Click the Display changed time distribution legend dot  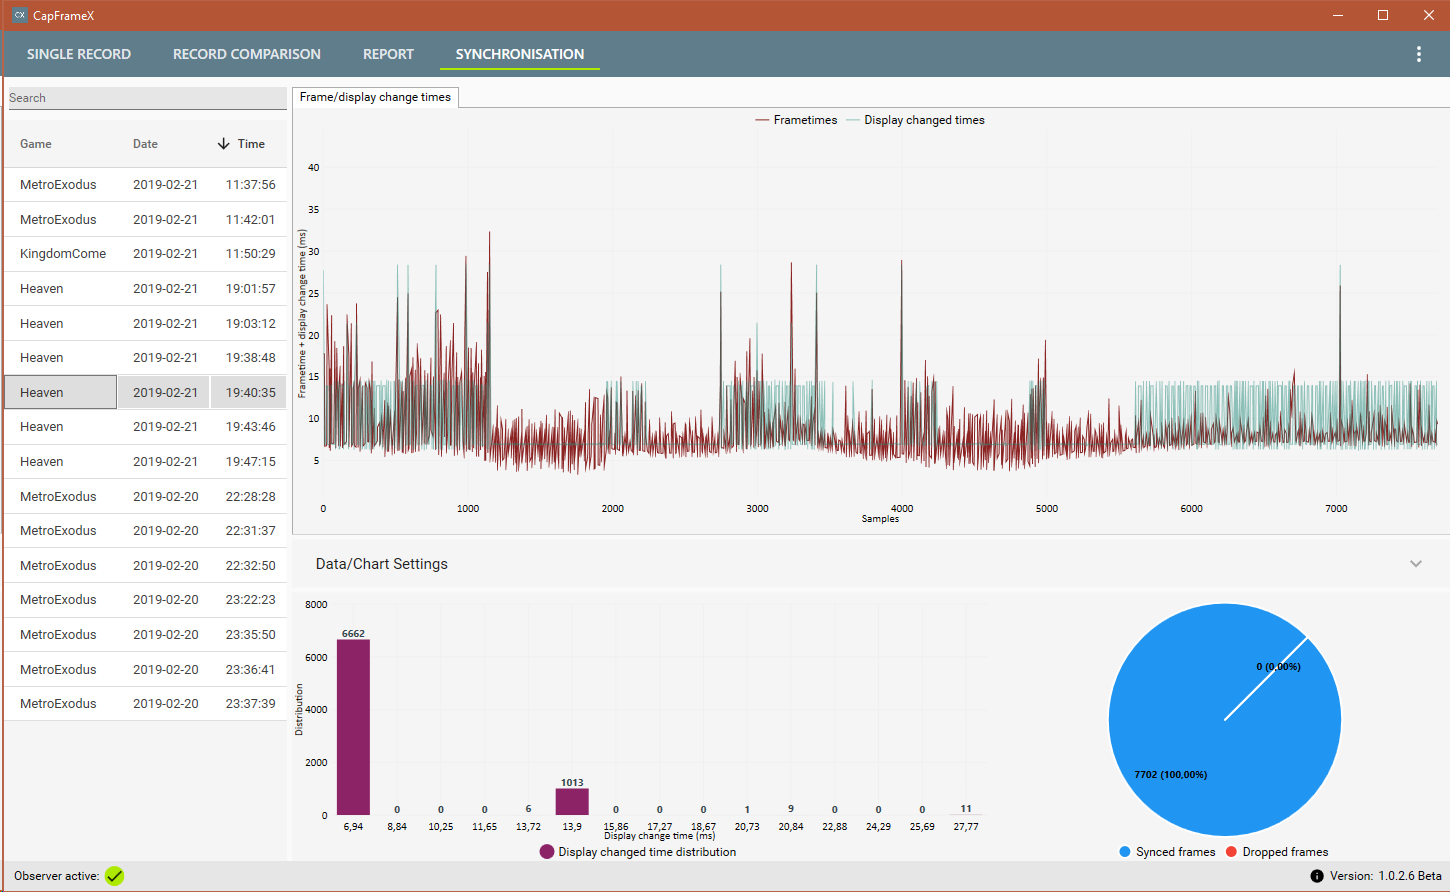pyautogui.click(x=546, y=852)
